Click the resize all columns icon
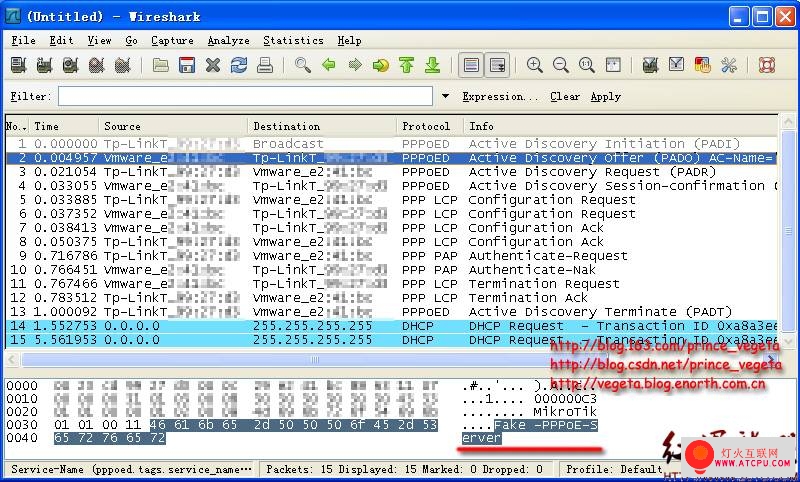 [x=613, y=65]
